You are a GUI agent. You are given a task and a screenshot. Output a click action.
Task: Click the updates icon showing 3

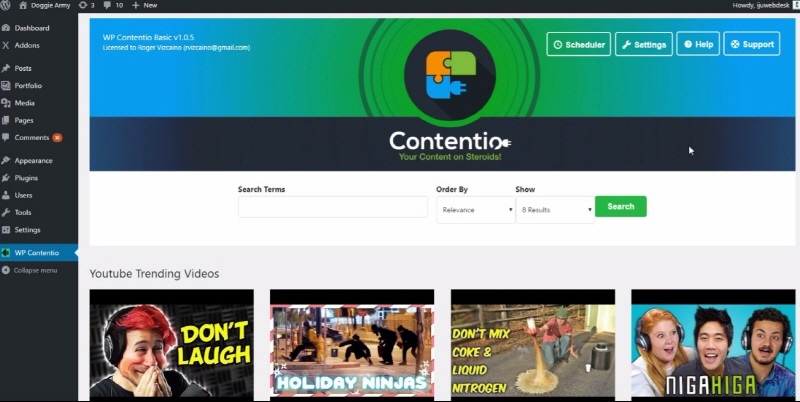(83, 5)
